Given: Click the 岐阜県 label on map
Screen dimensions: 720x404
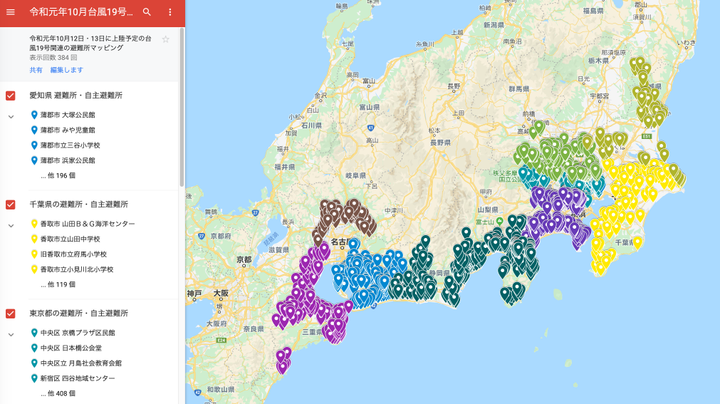Looking at the screenshot, I should tap(355, 175).
